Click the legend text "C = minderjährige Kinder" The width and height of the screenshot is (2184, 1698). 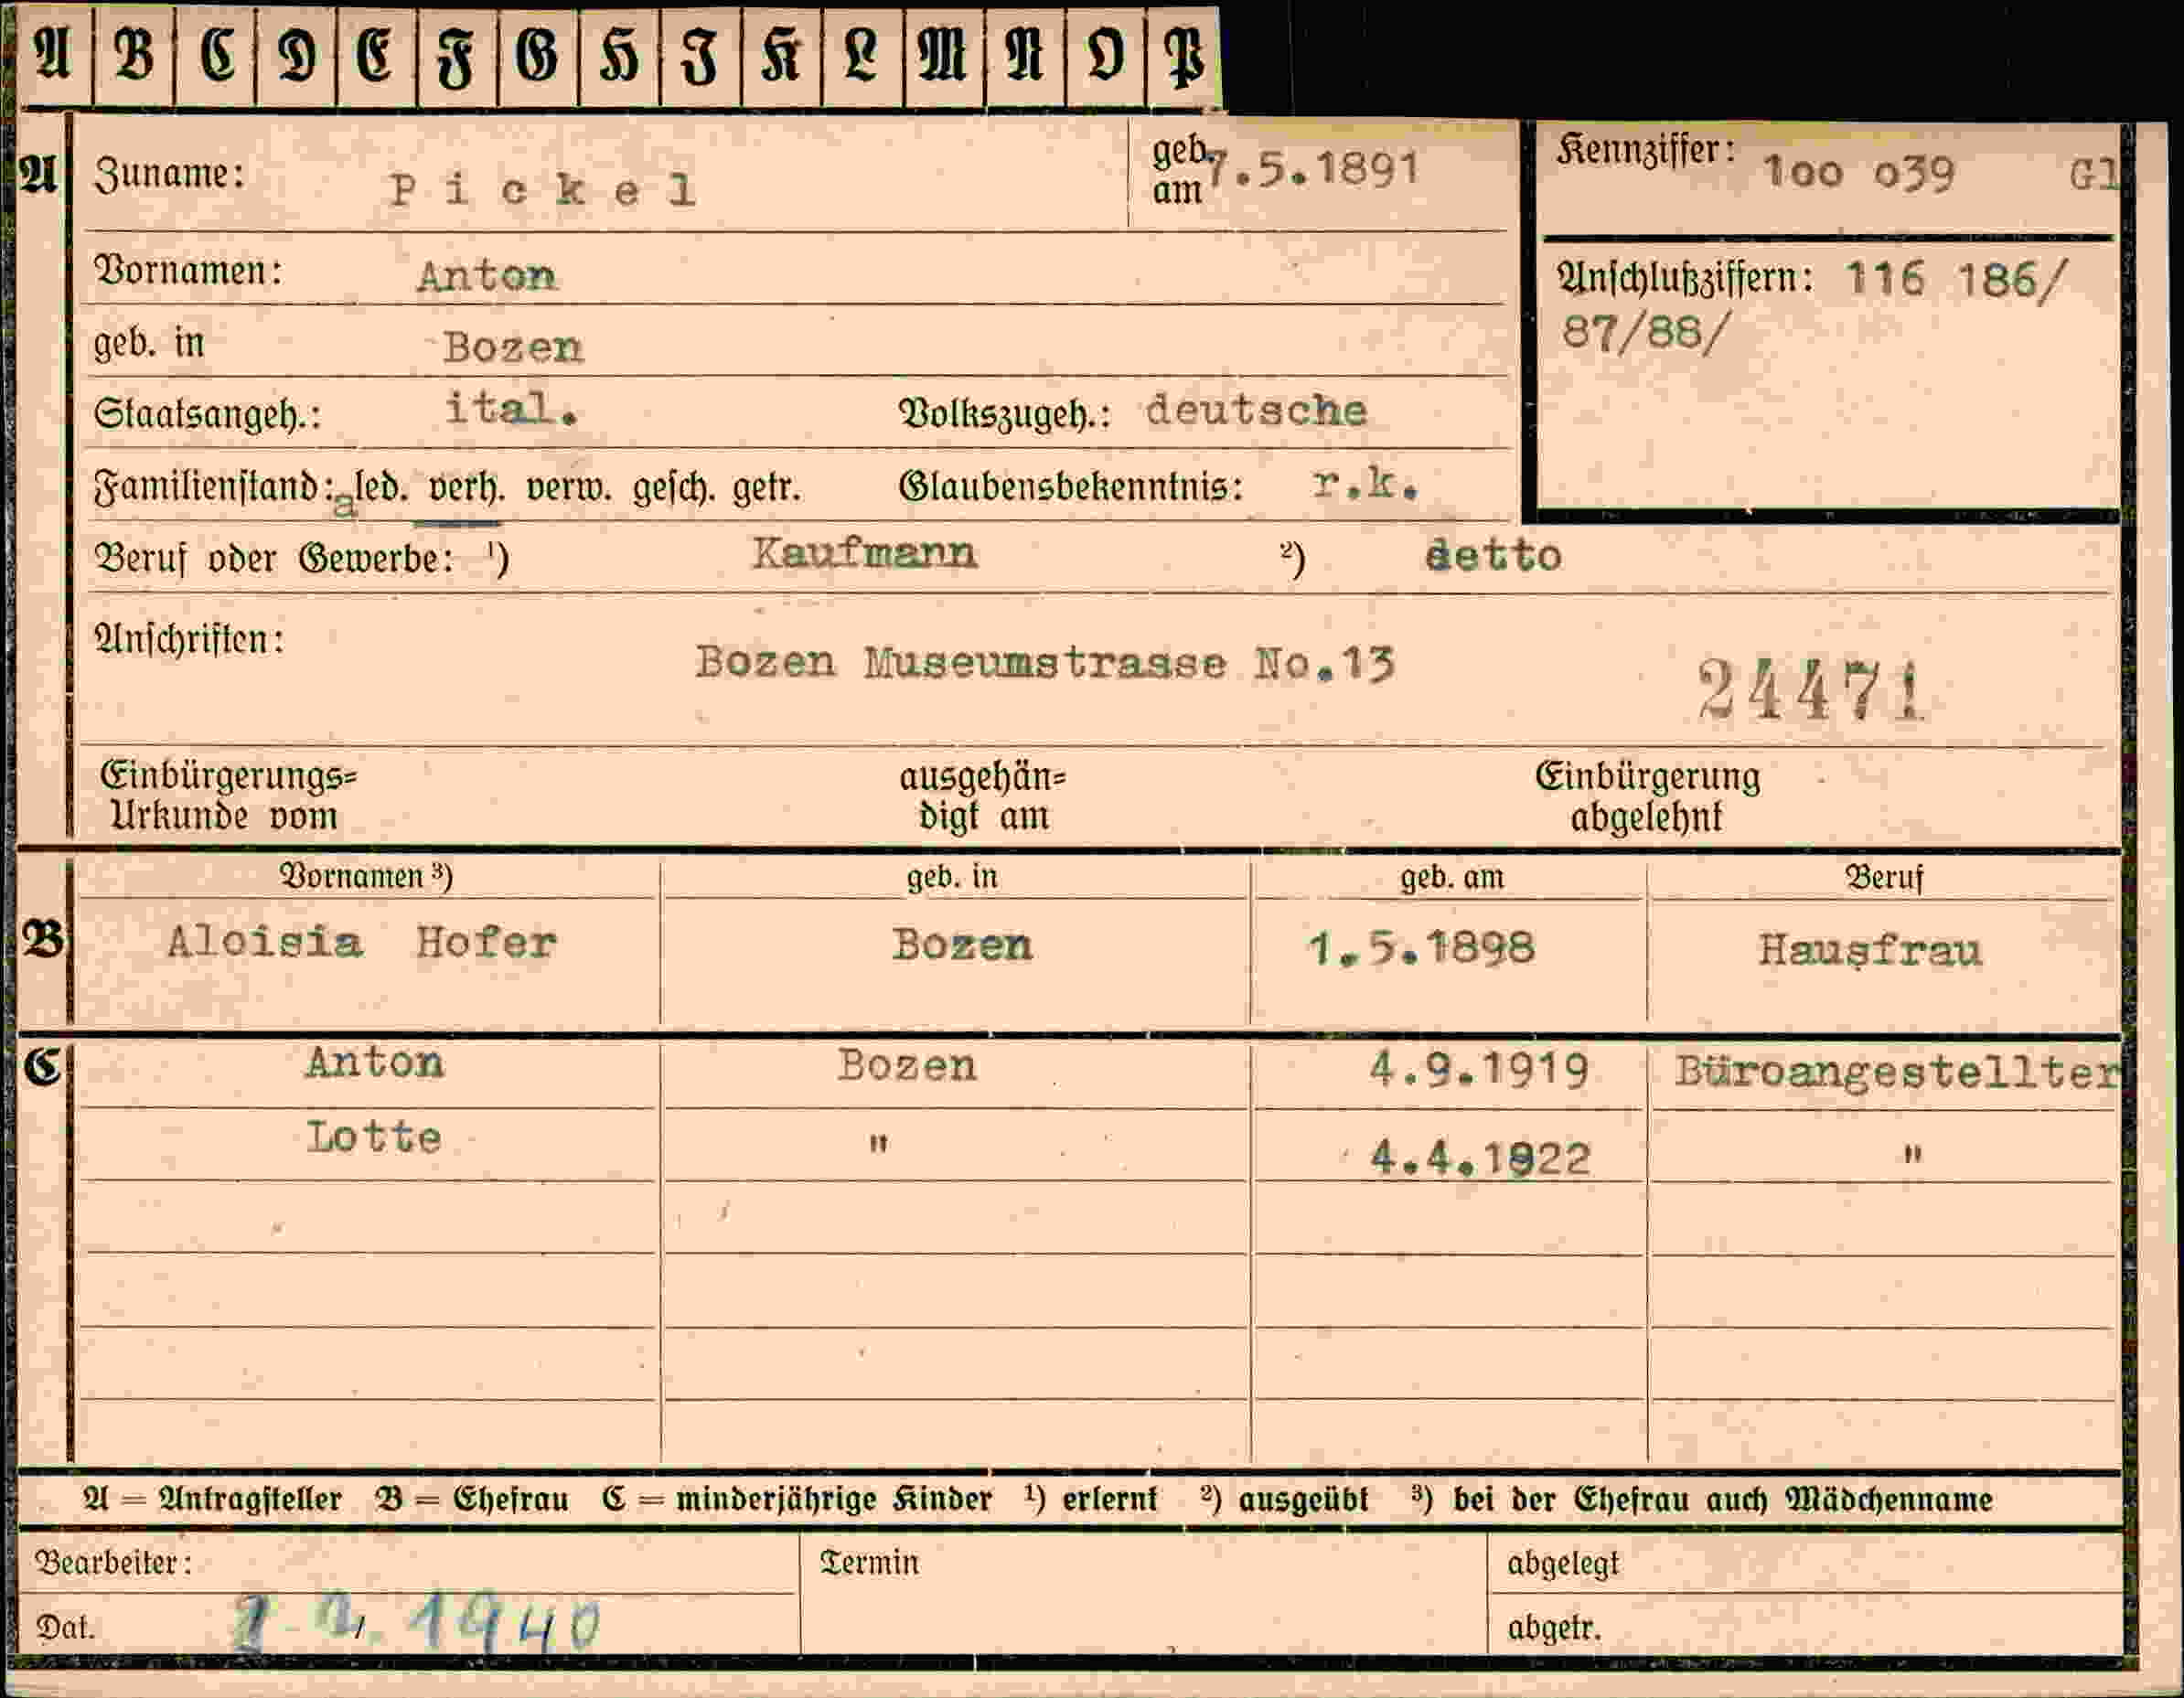pyautogui.click(x=797, y=1499)
